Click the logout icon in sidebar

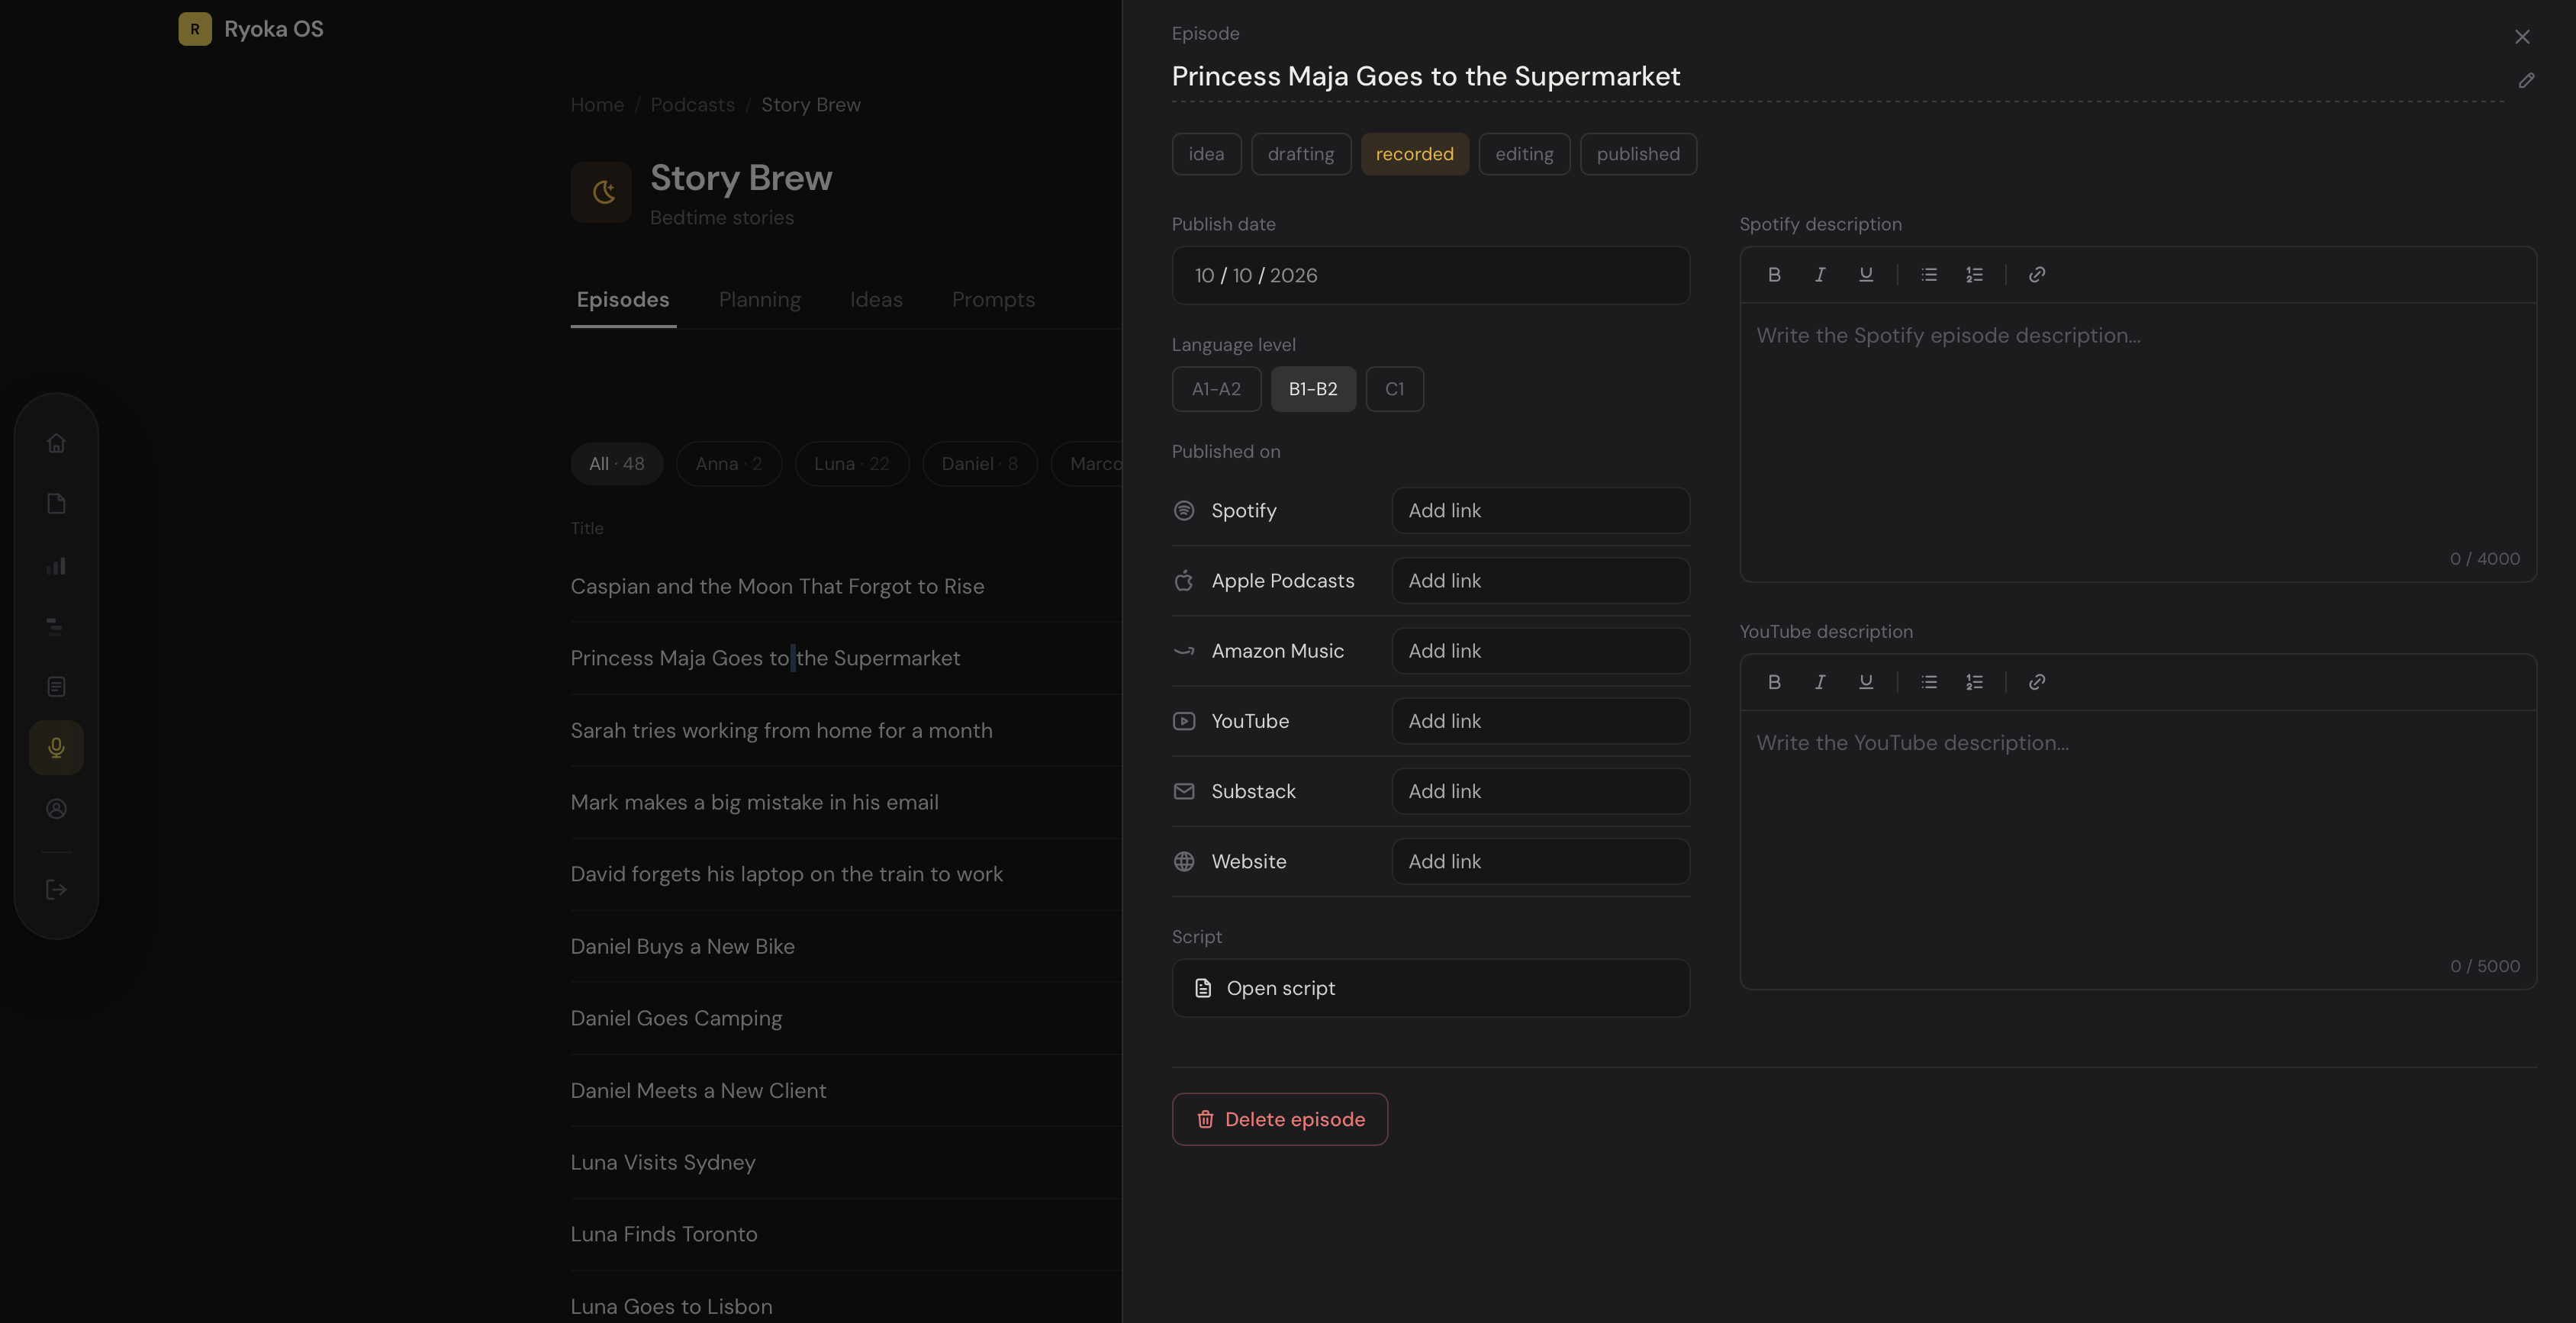[x=56, y=890]
